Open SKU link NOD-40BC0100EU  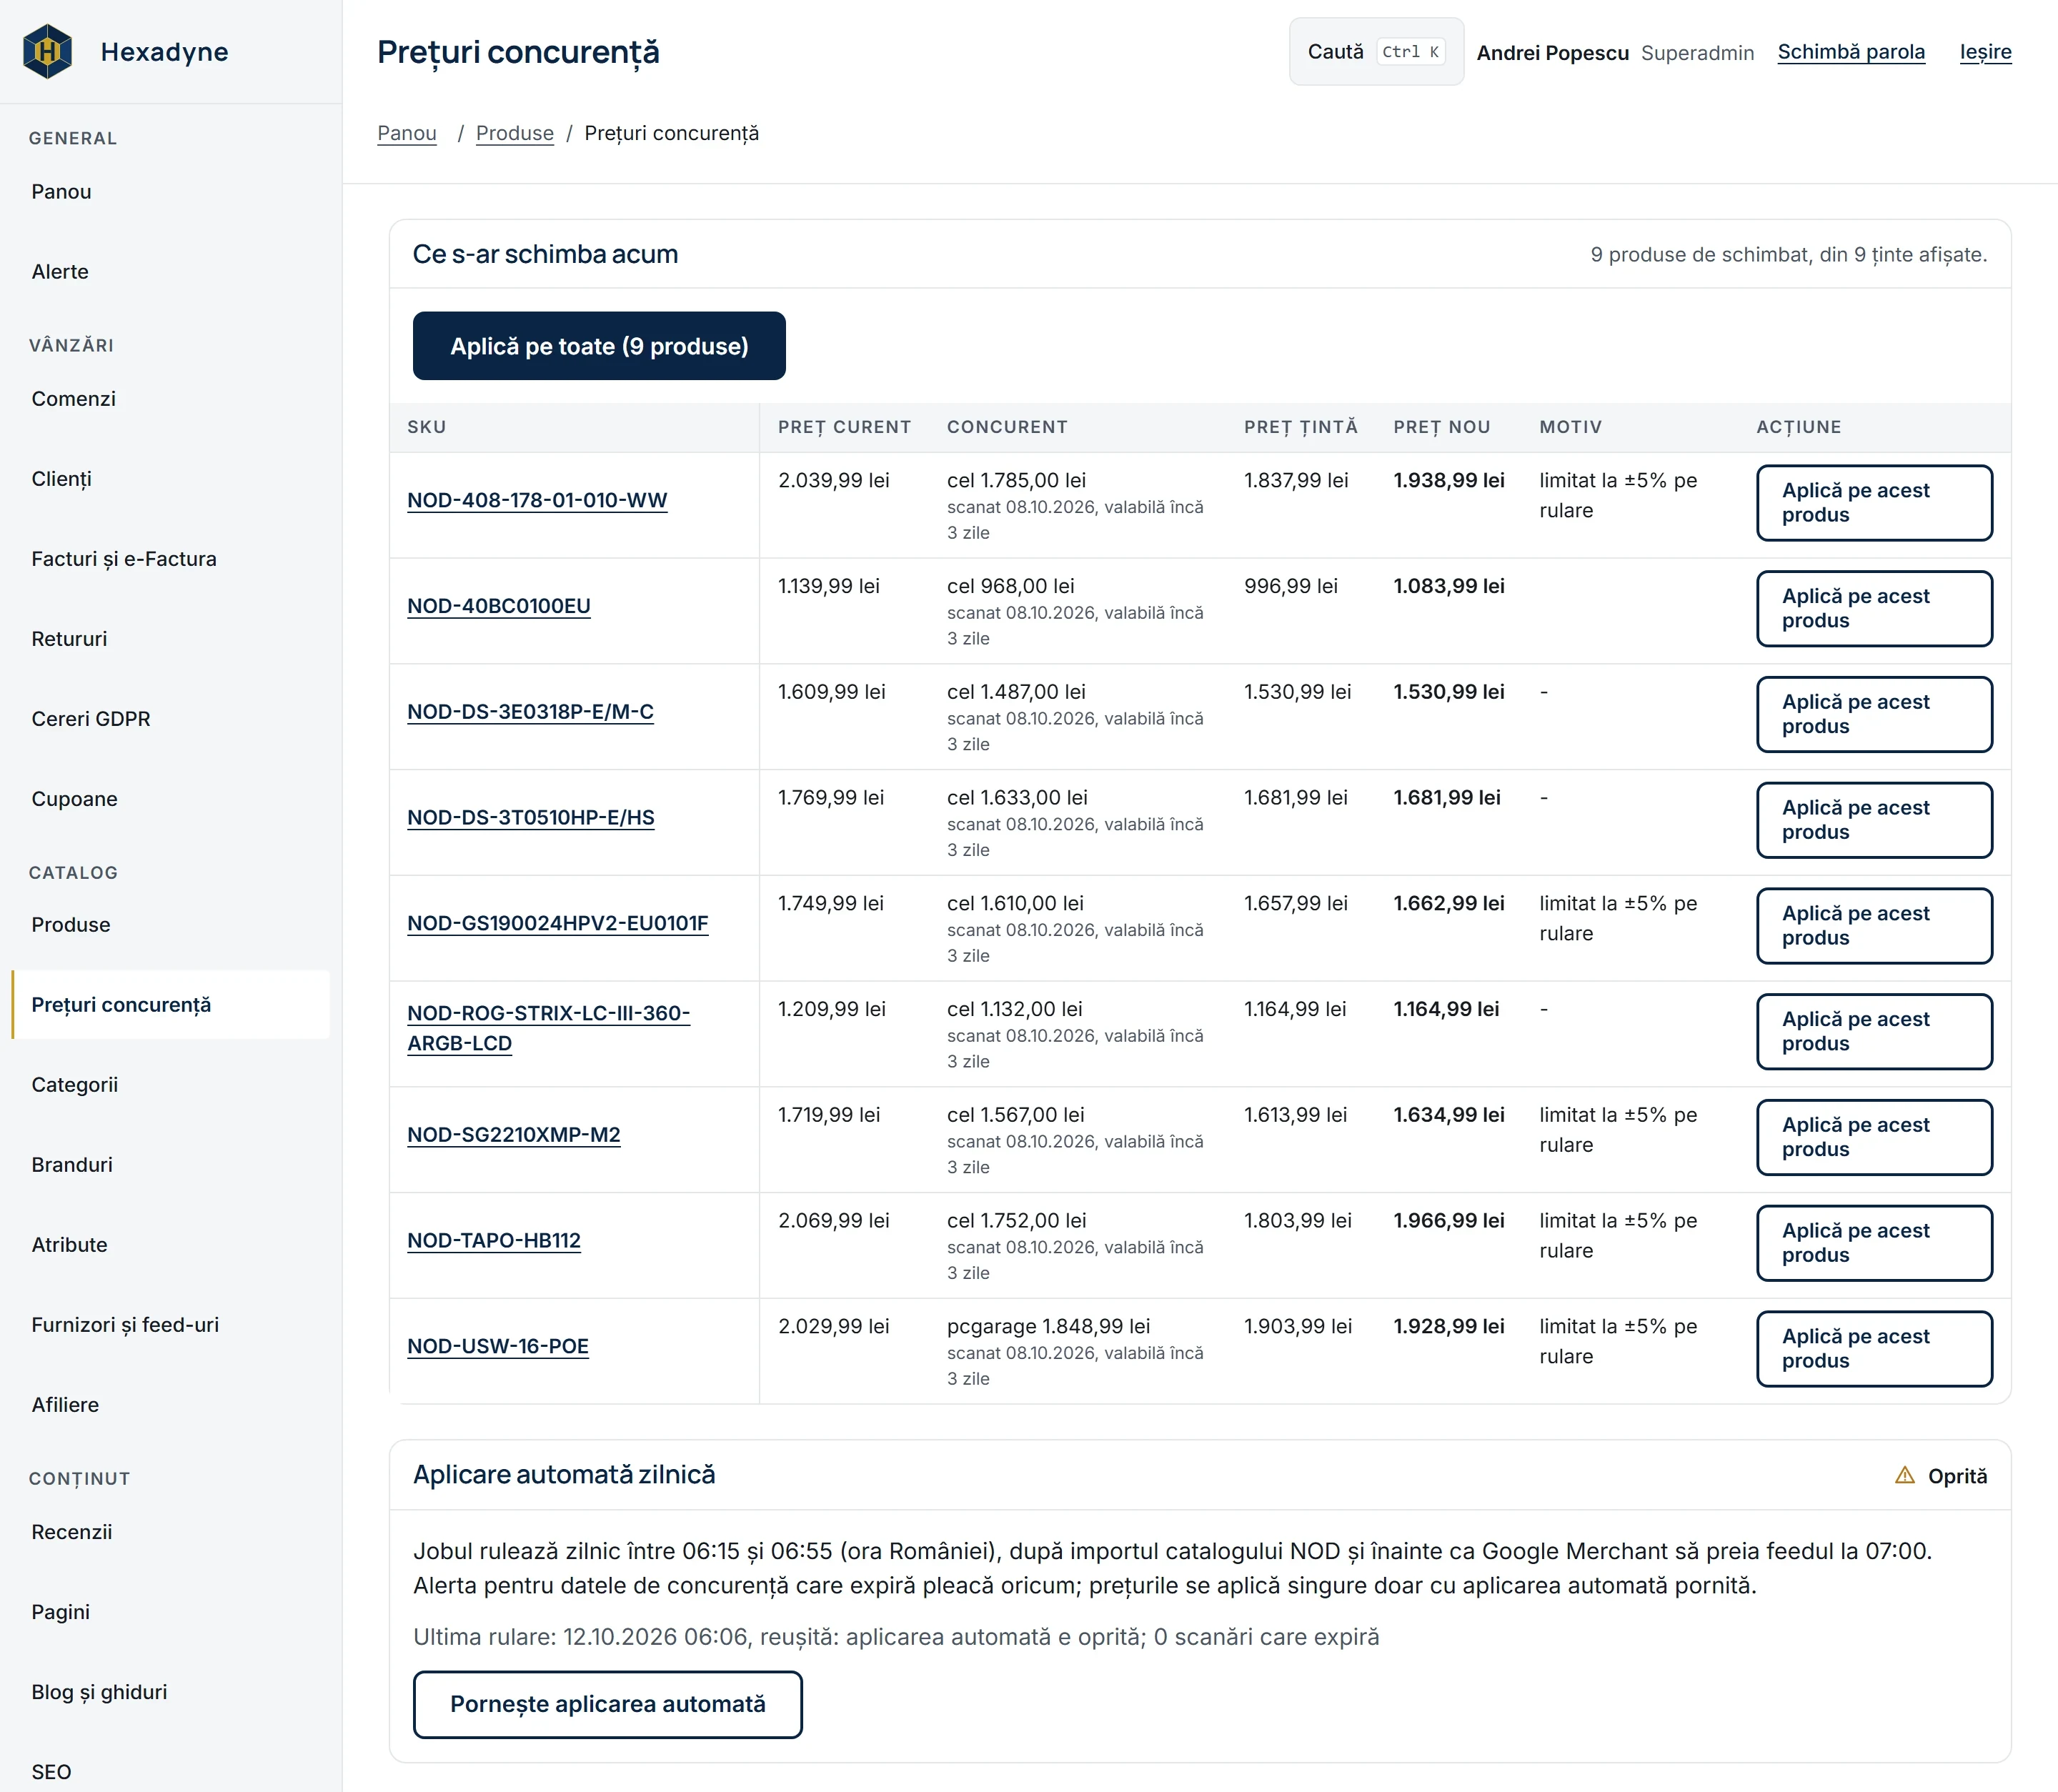(499, 606)
